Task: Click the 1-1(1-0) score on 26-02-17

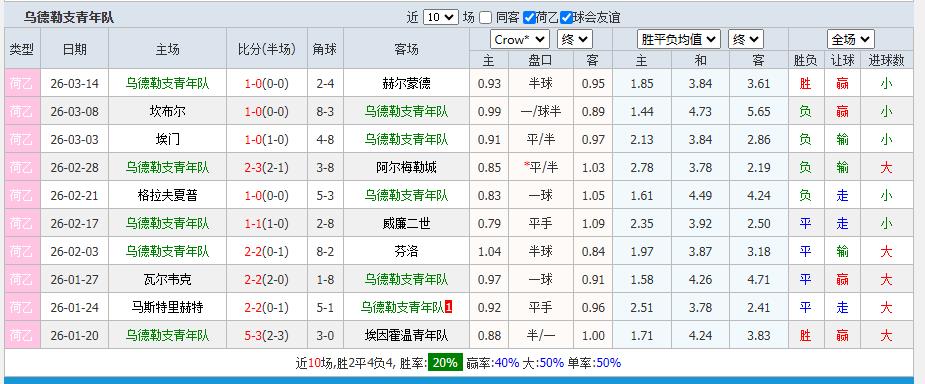Action: coord(267,224)
